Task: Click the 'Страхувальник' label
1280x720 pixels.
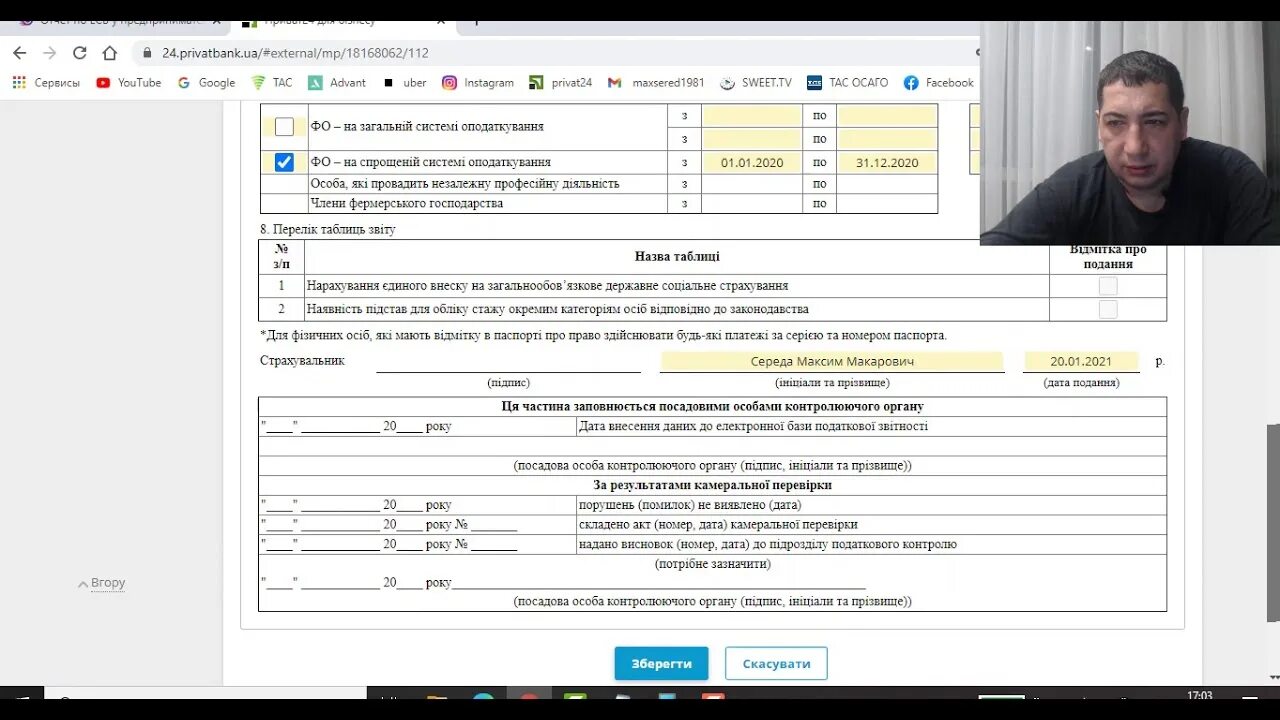Action: point(302,361)
